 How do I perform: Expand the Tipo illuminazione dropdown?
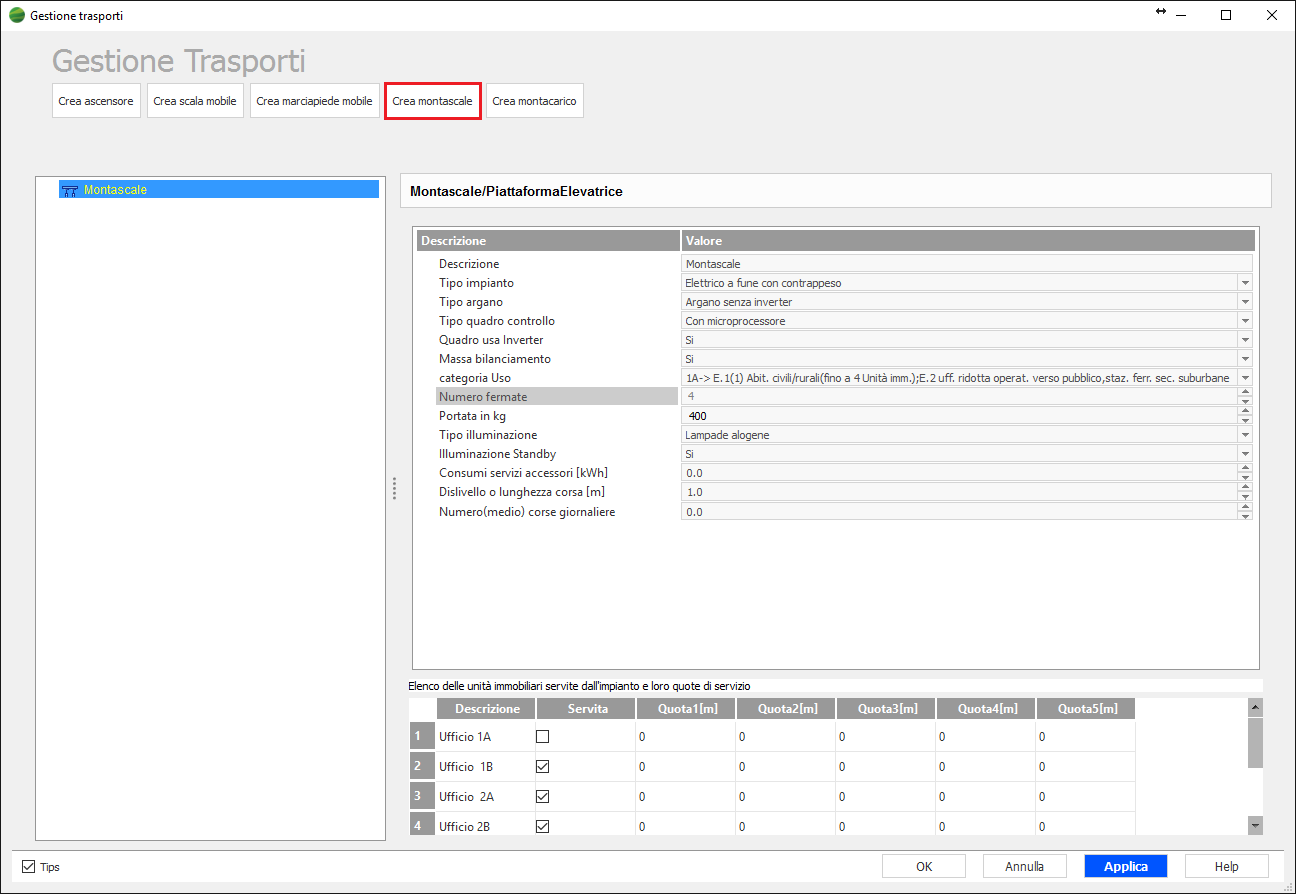[1245, 435]
